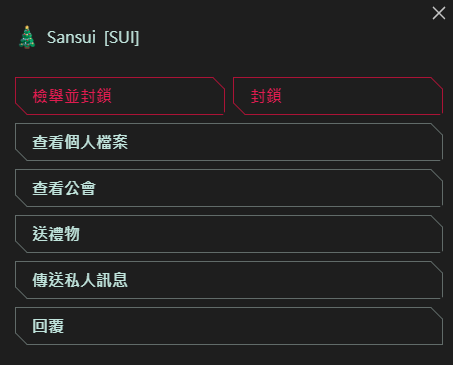Click the Sansui player name
This screenshot has width=453, height=365.
71,37
